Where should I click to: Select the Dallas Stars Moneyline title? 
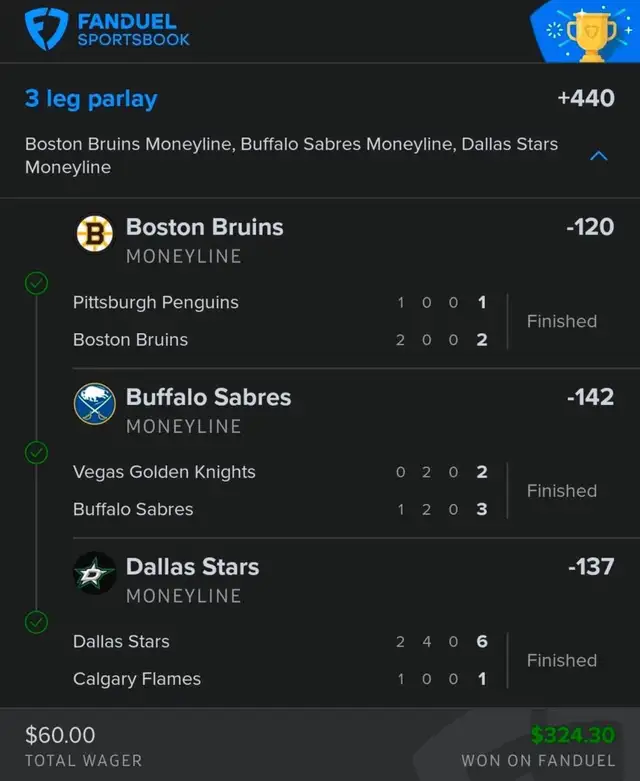tap(192, 567)
